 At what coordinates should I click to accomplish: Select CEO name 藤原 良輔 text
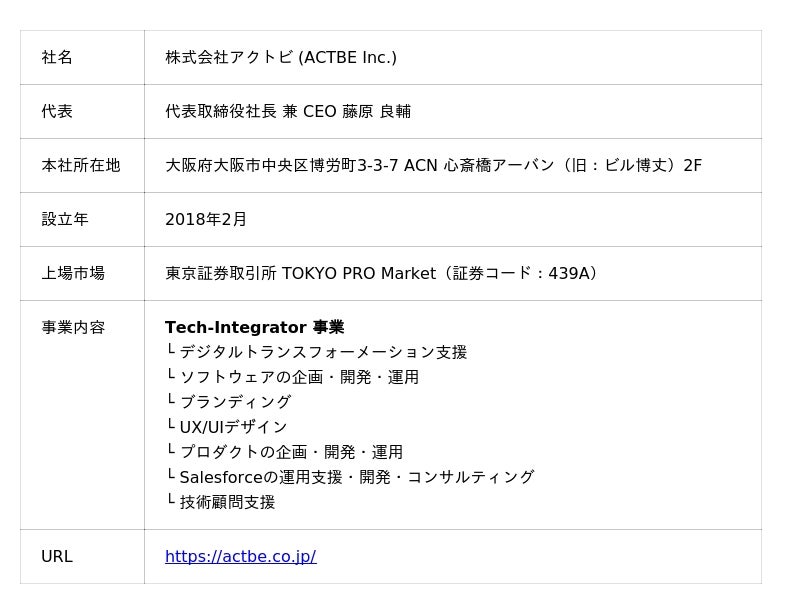[x=376, y=111]
